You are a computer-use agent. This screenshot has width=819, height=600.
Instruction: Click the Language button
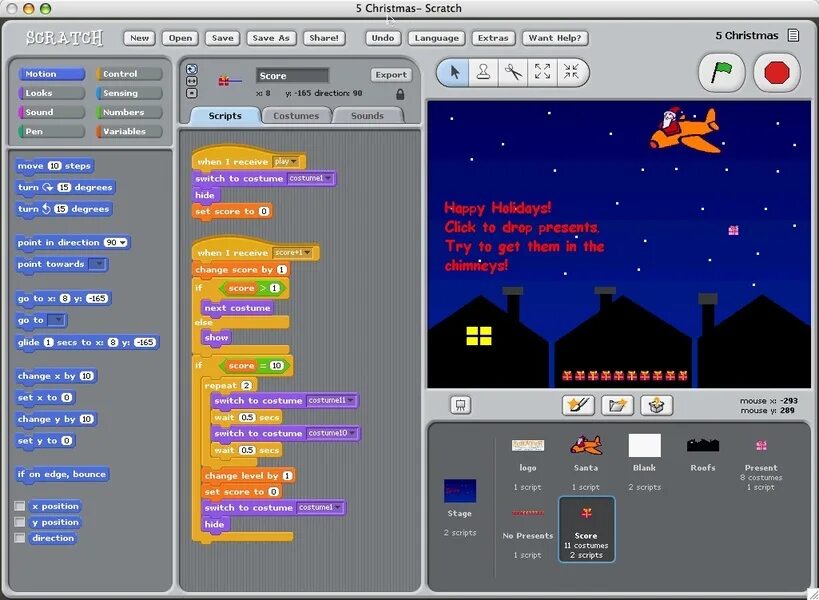pos(437,38)
